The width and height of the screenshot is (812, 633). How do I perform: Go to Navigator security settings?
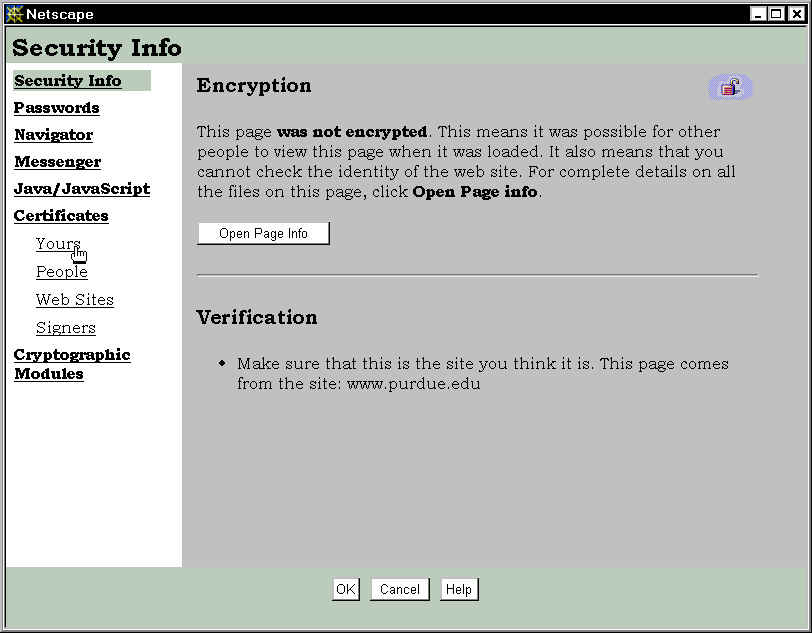(53, 135)
